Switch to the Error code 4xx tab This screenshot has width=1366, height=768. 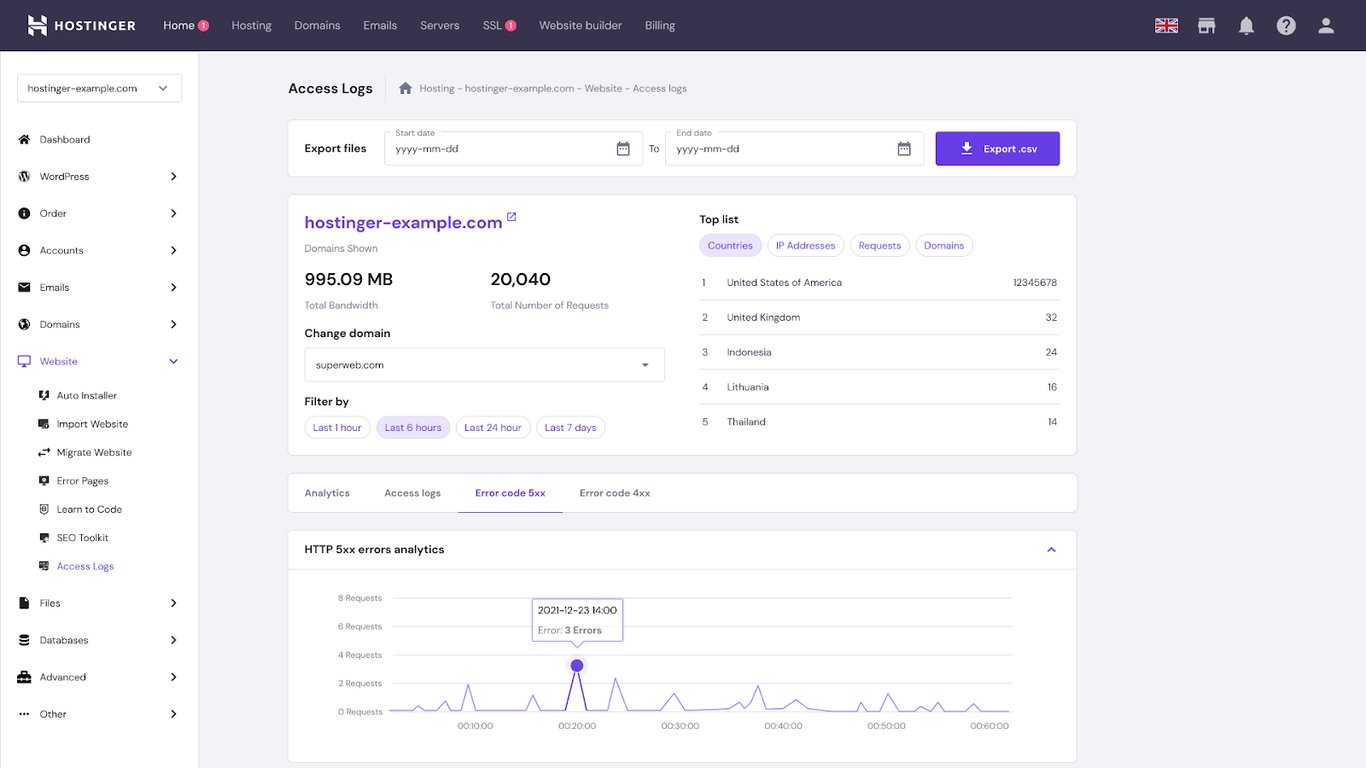[x=614, y=492]
